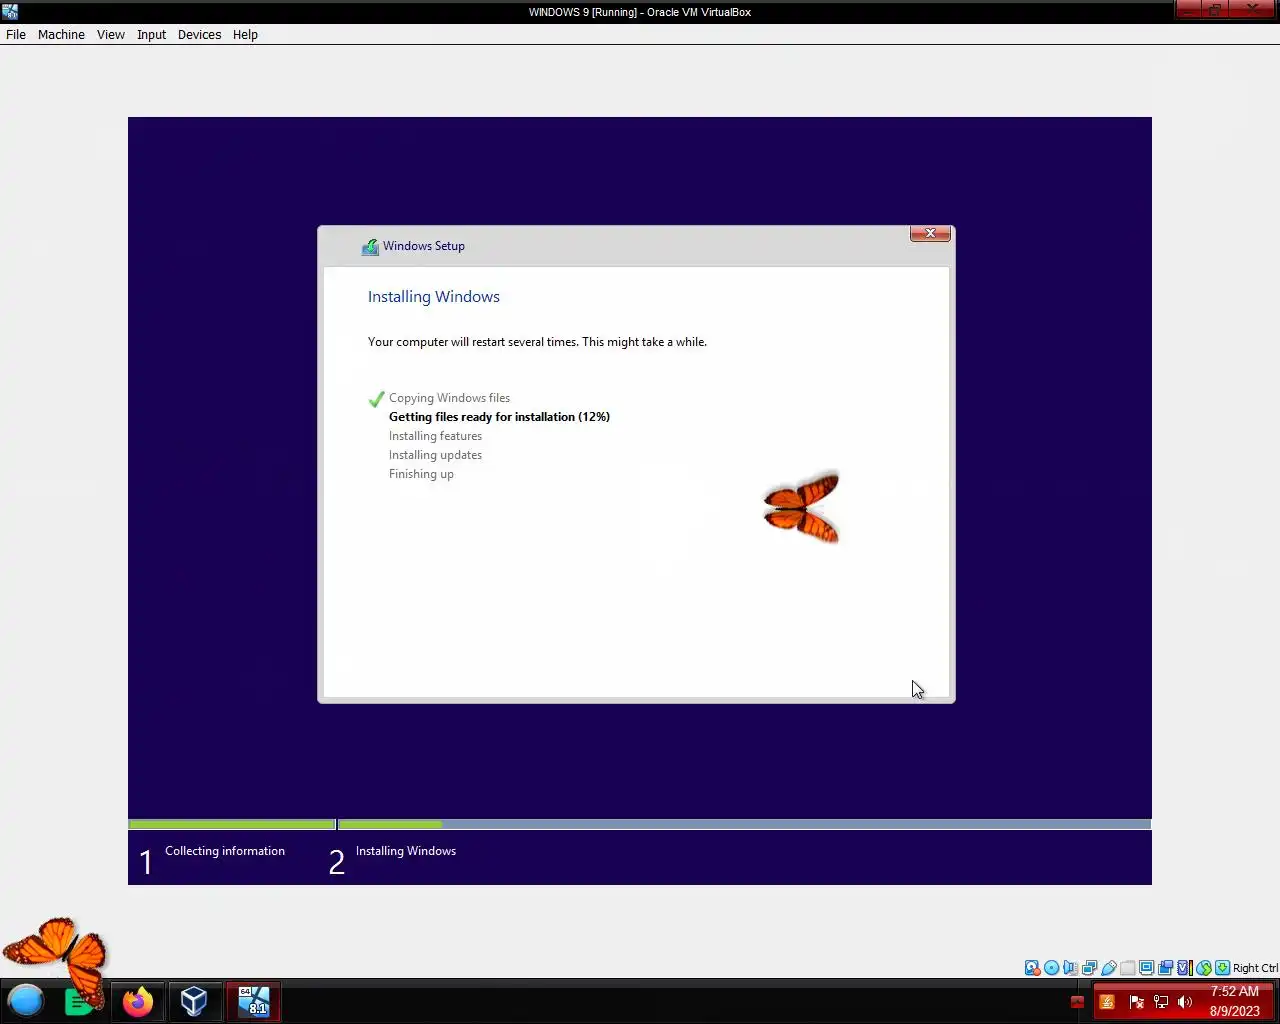1280x1024 pixels.
Task: Click the USB devices status icon
Action: (x=1108, y=968)
